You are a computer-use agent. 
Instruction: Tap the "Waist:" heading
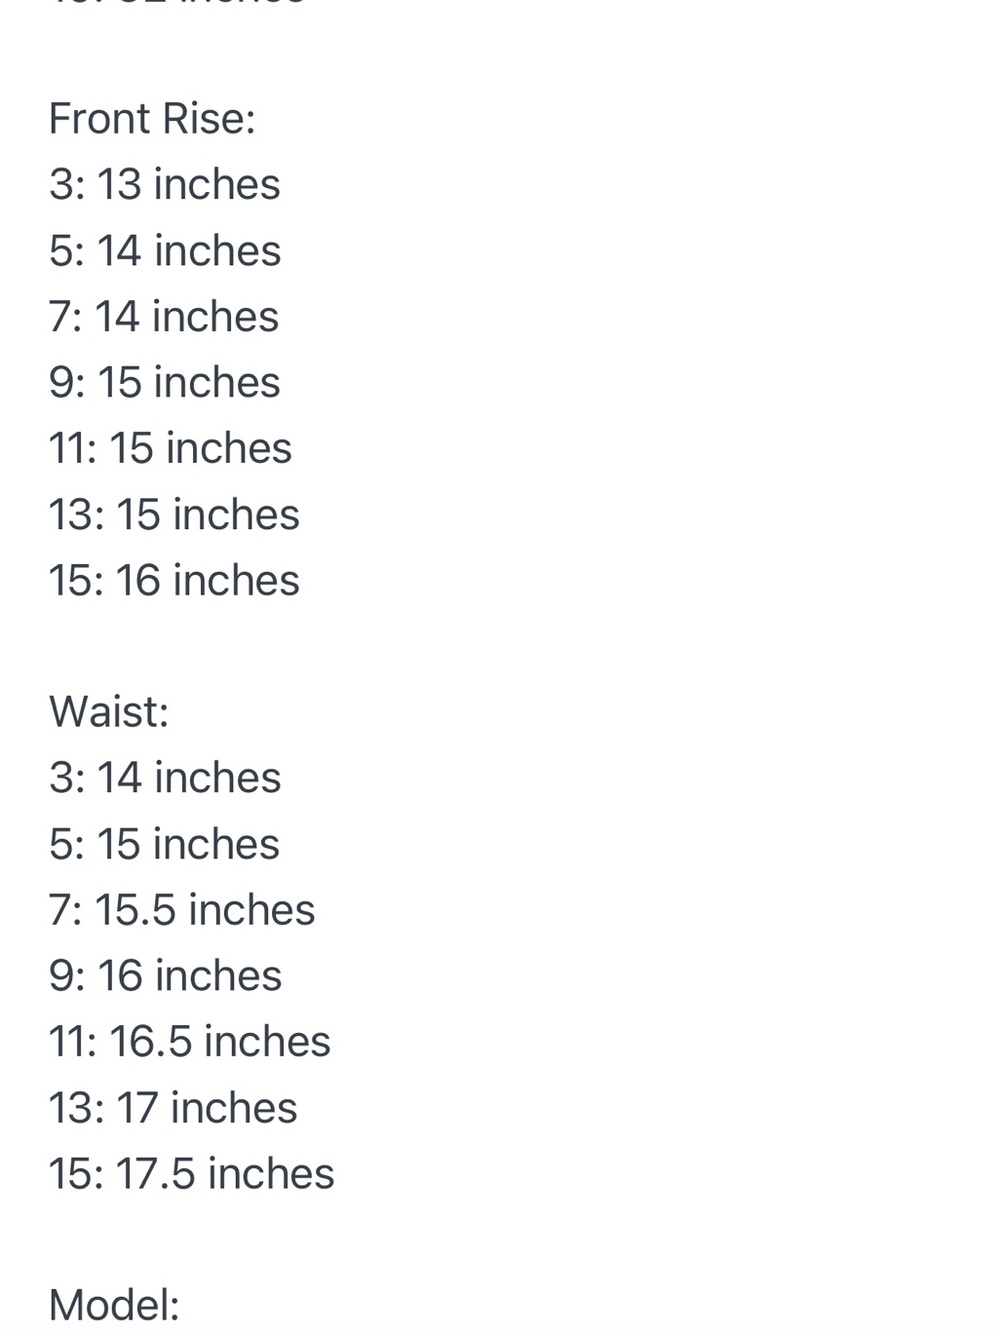109,713
